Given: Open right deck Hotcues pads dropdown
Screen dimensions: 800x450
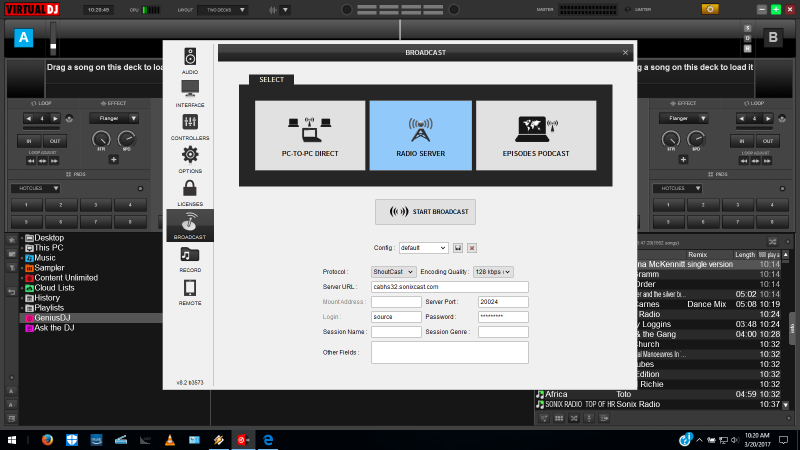Looking at the screenshot, I should 677,188.
